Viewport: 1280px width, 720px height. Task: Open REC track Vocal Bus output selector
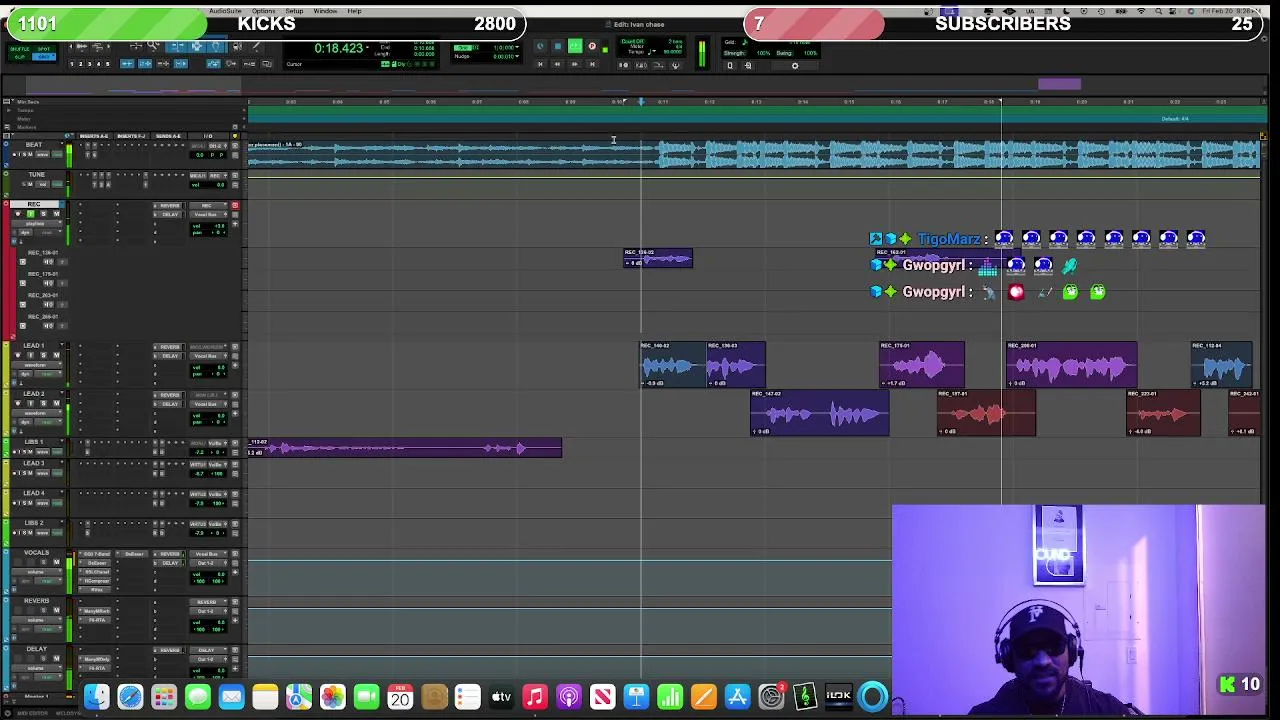click(x=208, y=215)
